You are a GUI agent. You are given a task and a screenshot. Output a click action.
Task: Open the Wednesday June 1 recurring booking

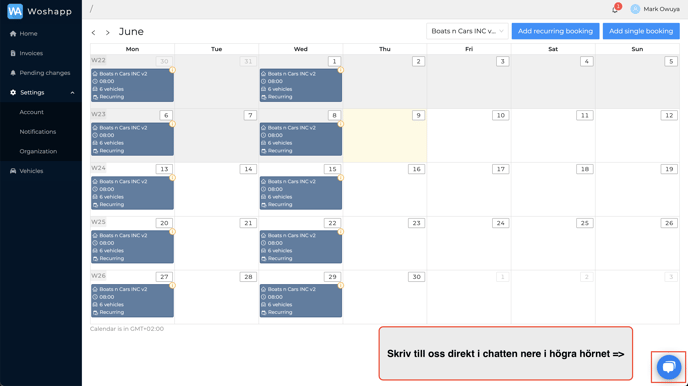[x=301, y=85]
